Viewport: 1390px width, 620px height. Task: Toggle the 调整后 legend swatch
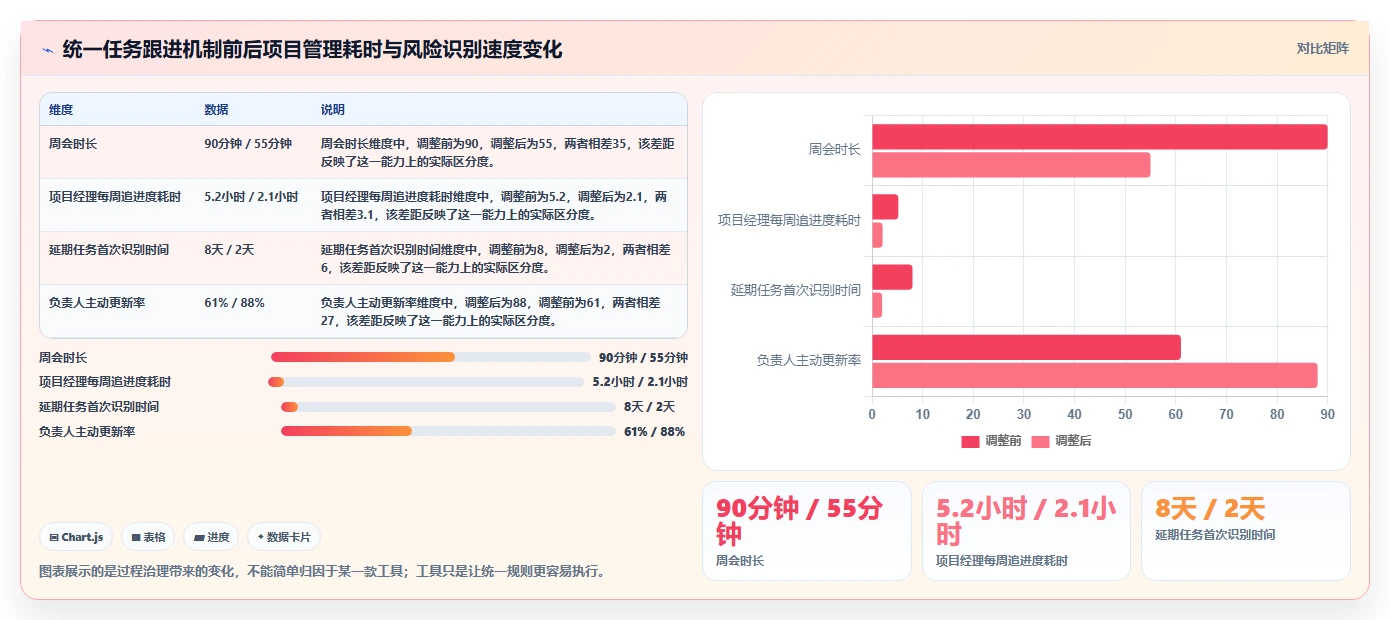pos(1040,441)
